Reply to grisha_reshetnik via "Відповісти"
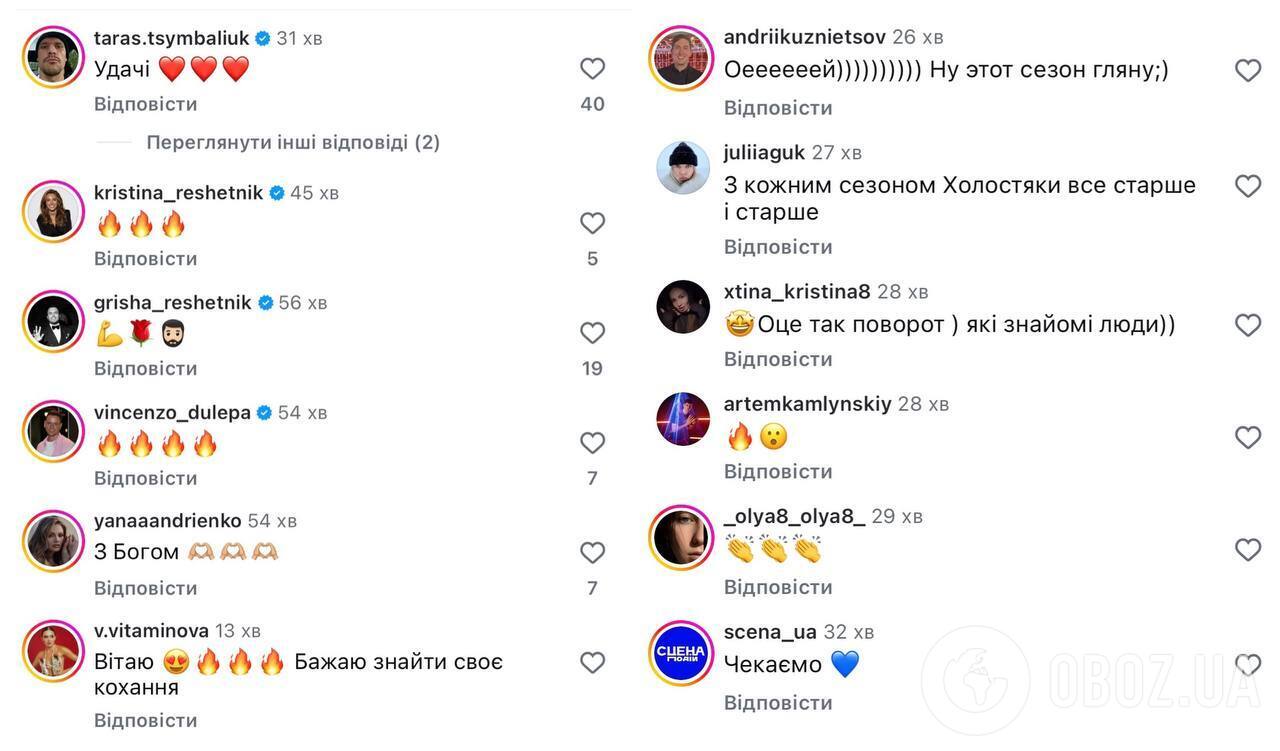1280x751 pixels. pyautogui.click(x=145, y=368)
